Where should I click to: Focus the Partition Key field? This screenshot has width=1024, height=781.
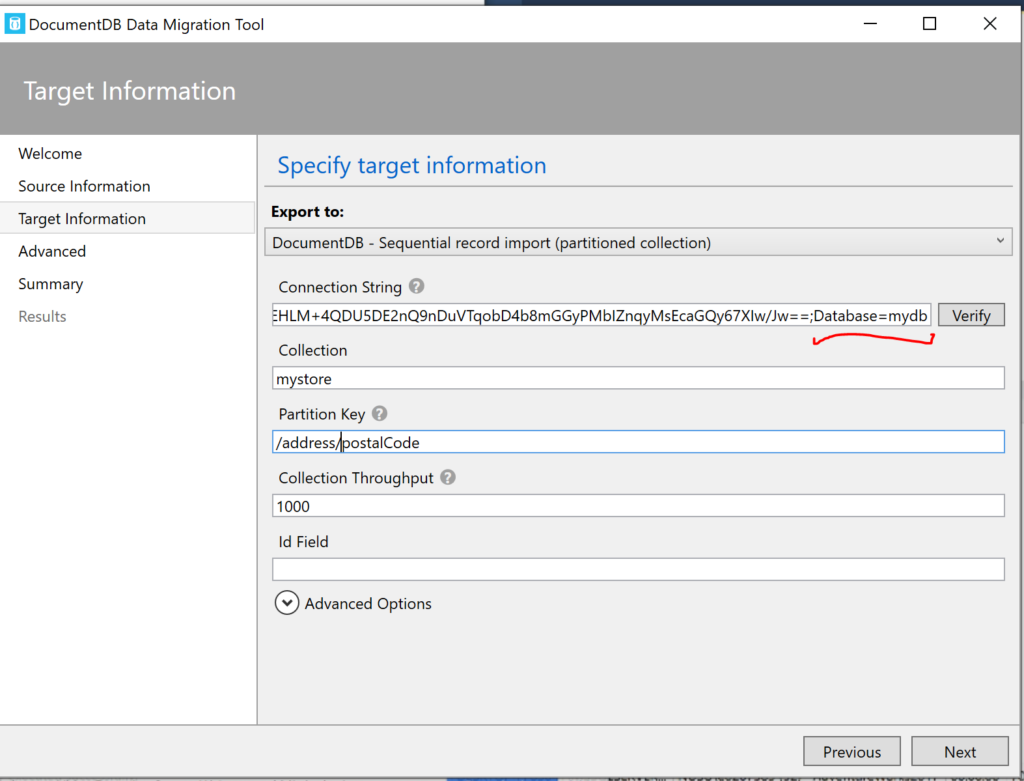(x=638, y=442)
